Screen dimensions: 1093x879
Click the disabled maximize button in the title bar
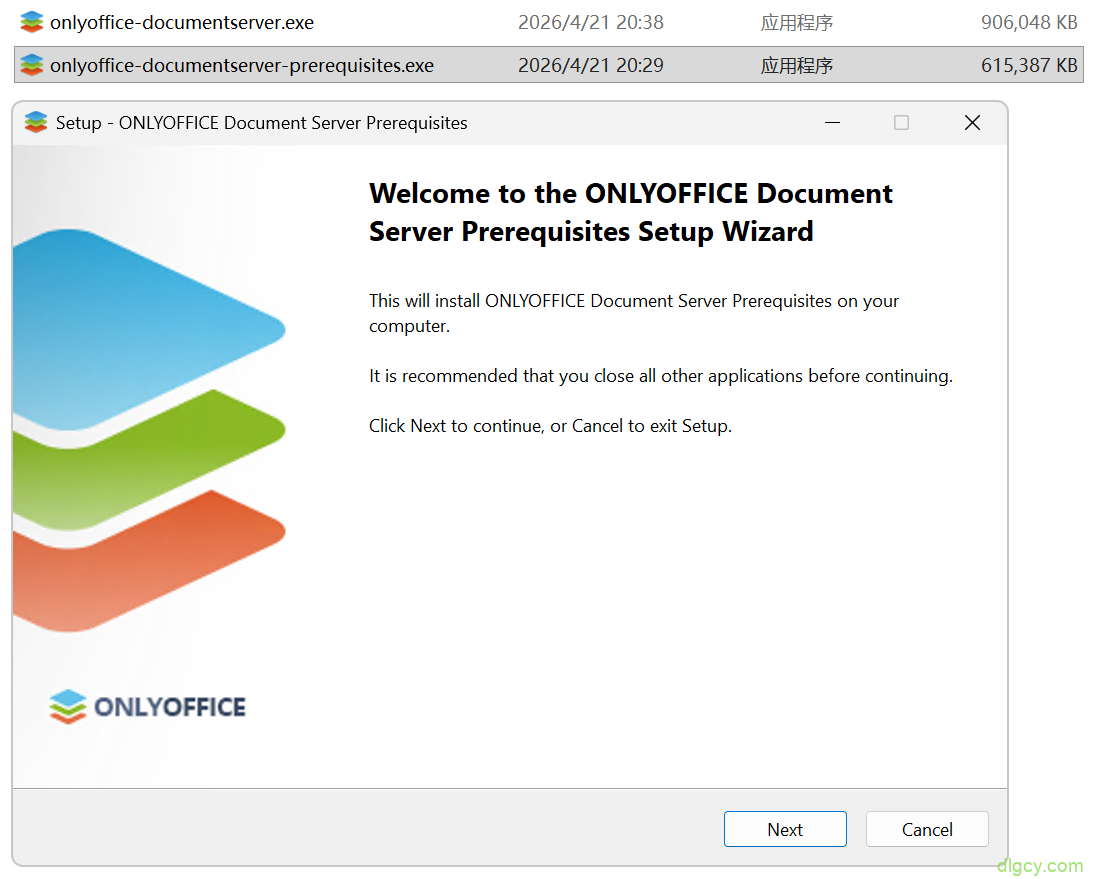click(x=901, y=123)
